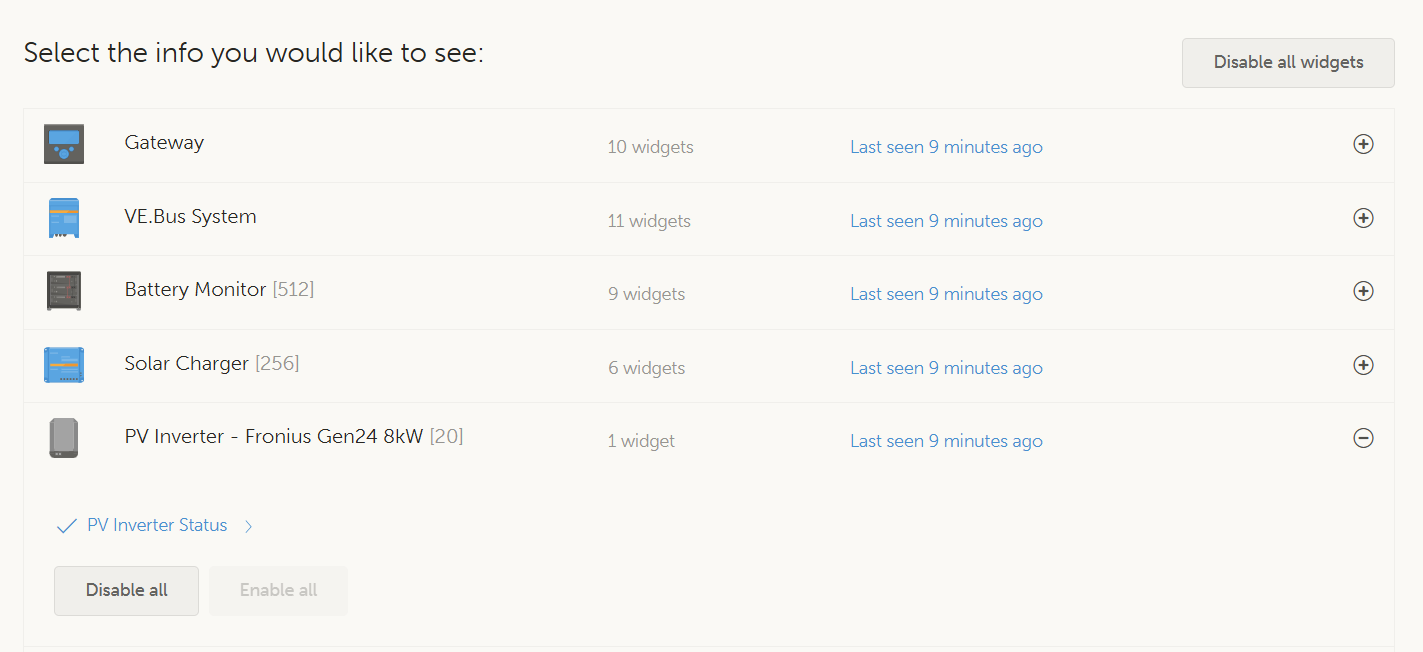This screenshot has height=652, width=1423.
Task: Toggle the PV Inverter Status checkmark
Action: [x=67, y=526]
